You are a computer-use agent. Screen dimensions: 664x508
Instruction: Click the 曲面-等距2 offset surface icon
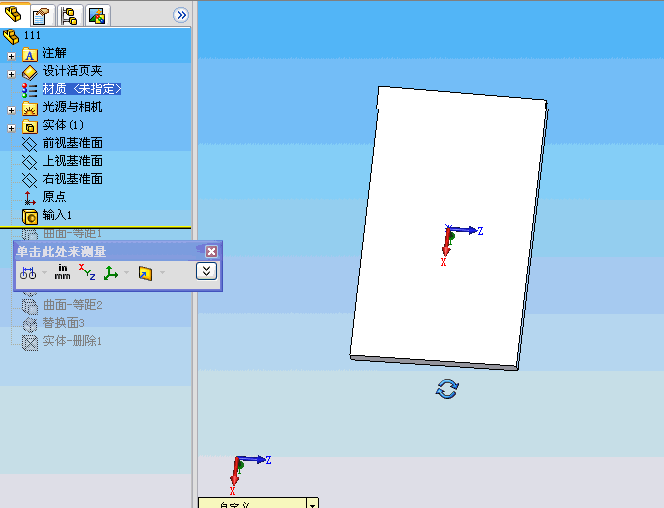30,306
